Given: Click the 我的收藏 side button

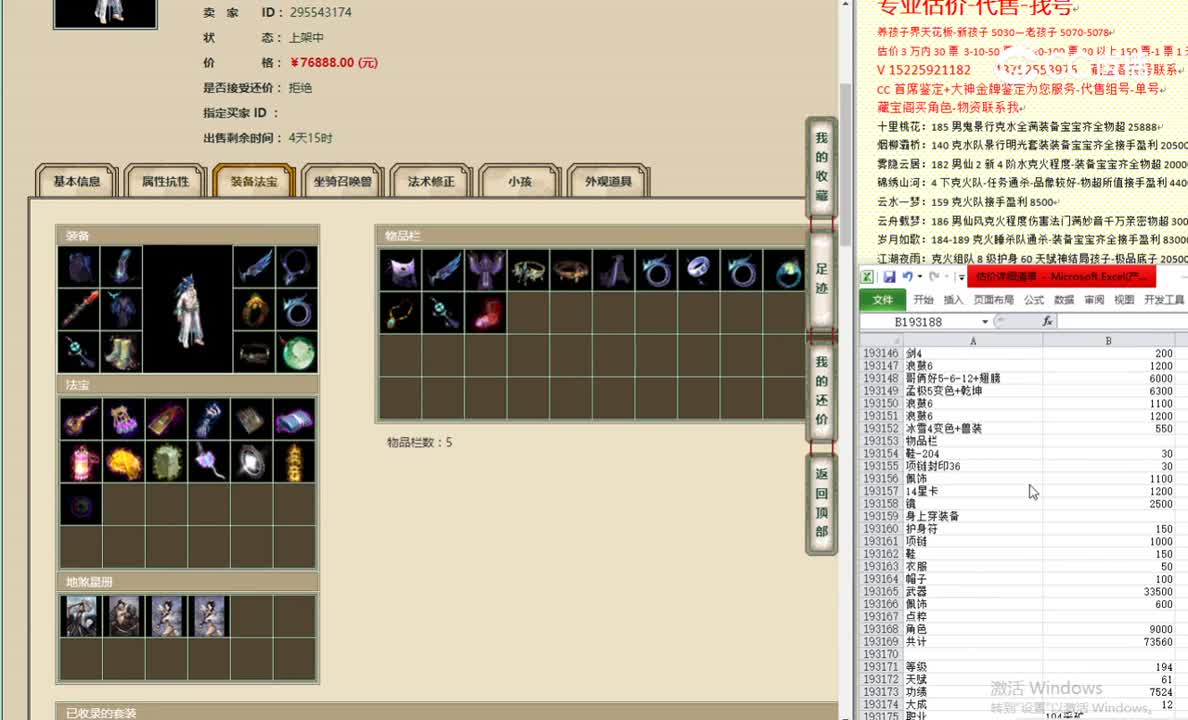Looking at the screenshot, I should (821, 167).
